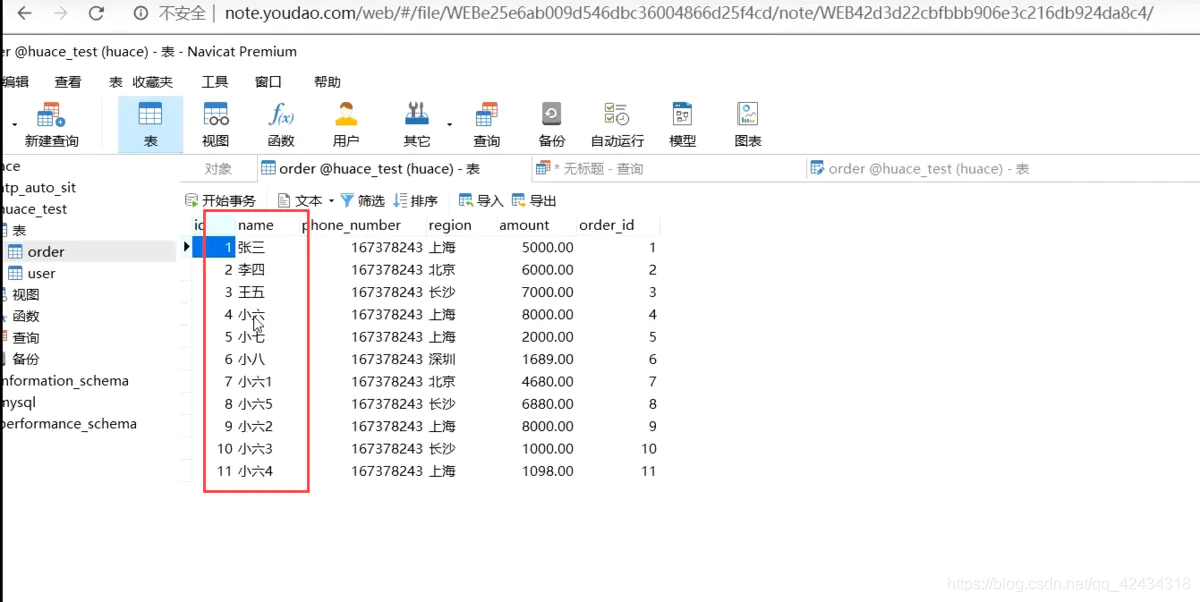Open the 图表 chart toolbar icon
Screen dimensions: 1200x602
coord(748,124)
